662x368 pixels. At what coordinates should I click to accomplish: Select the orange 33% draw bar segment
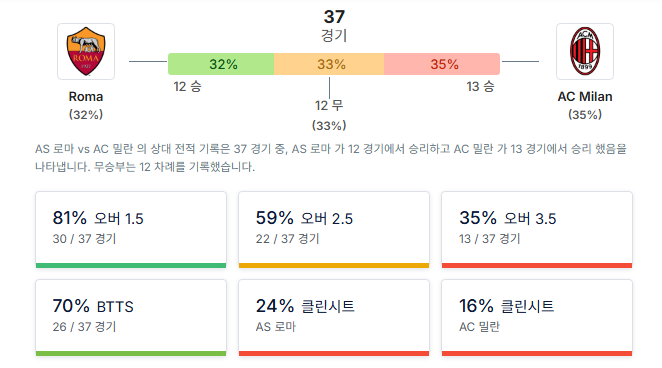coord(329,64)
